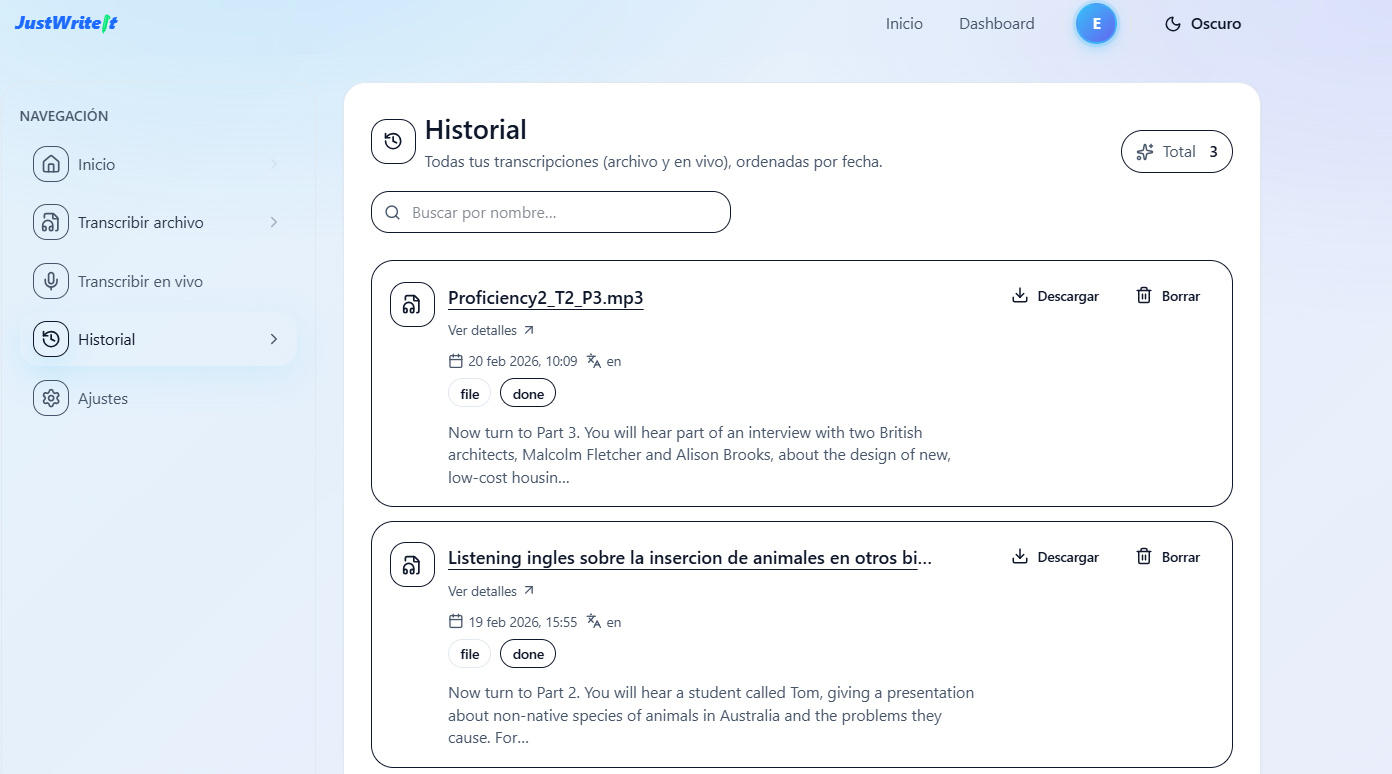Open Ajustes settings gear icon

pyautogui.click(x=51, y=398)
